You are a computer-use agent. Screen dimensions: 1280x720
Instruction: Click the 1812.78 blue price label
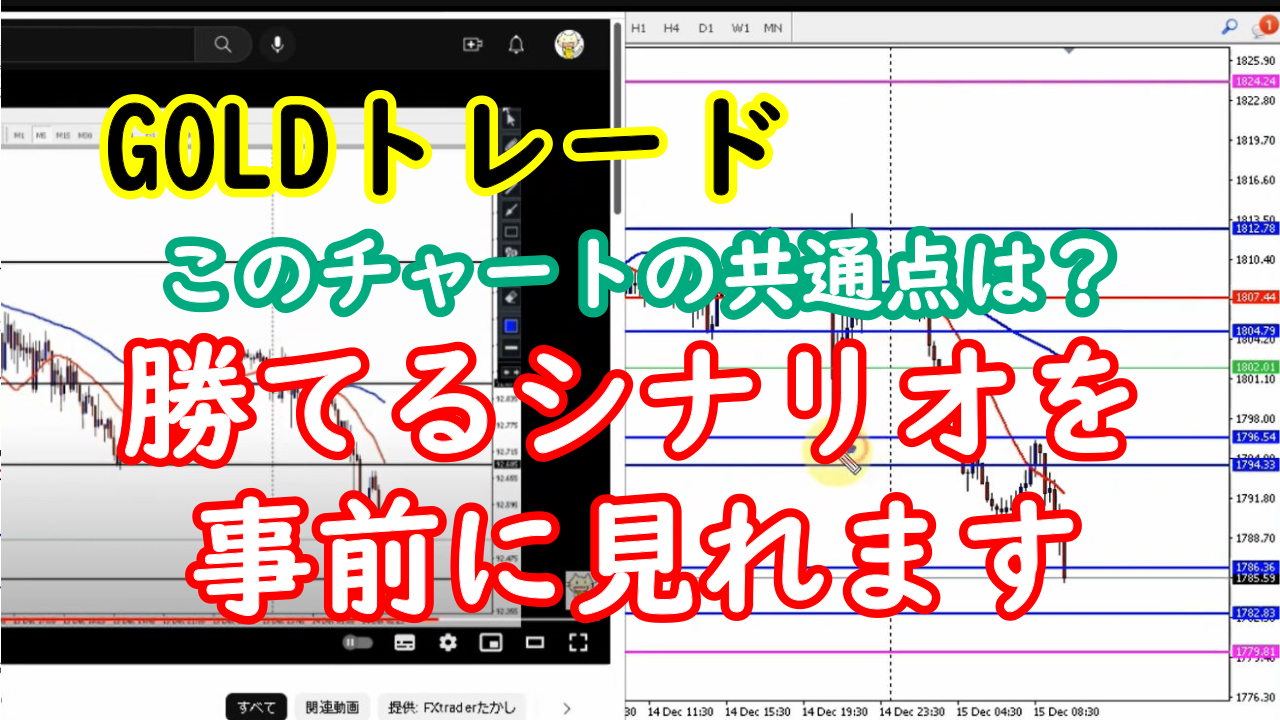tap(1255, 229)
